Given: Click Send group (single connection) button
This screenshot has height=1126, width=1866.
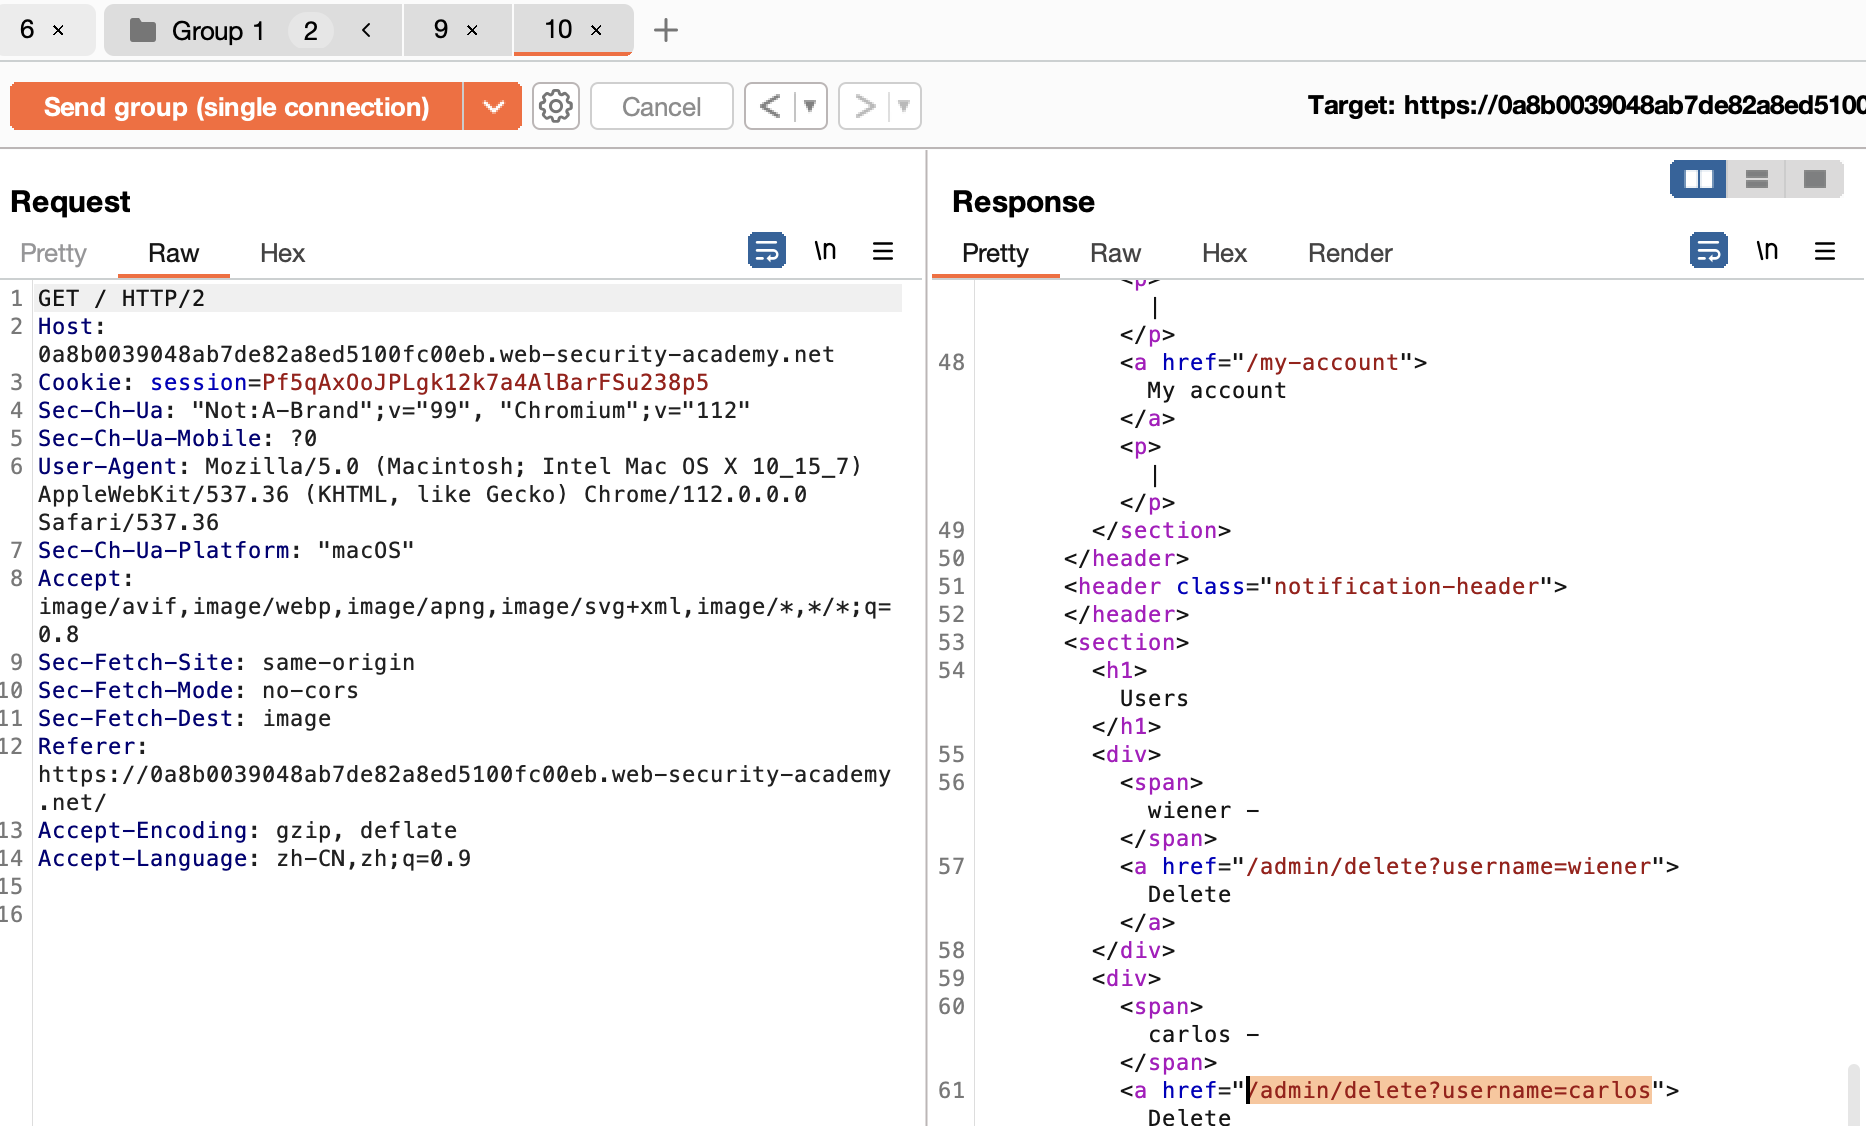Looking at the screenshot, I should click(236, 106).
